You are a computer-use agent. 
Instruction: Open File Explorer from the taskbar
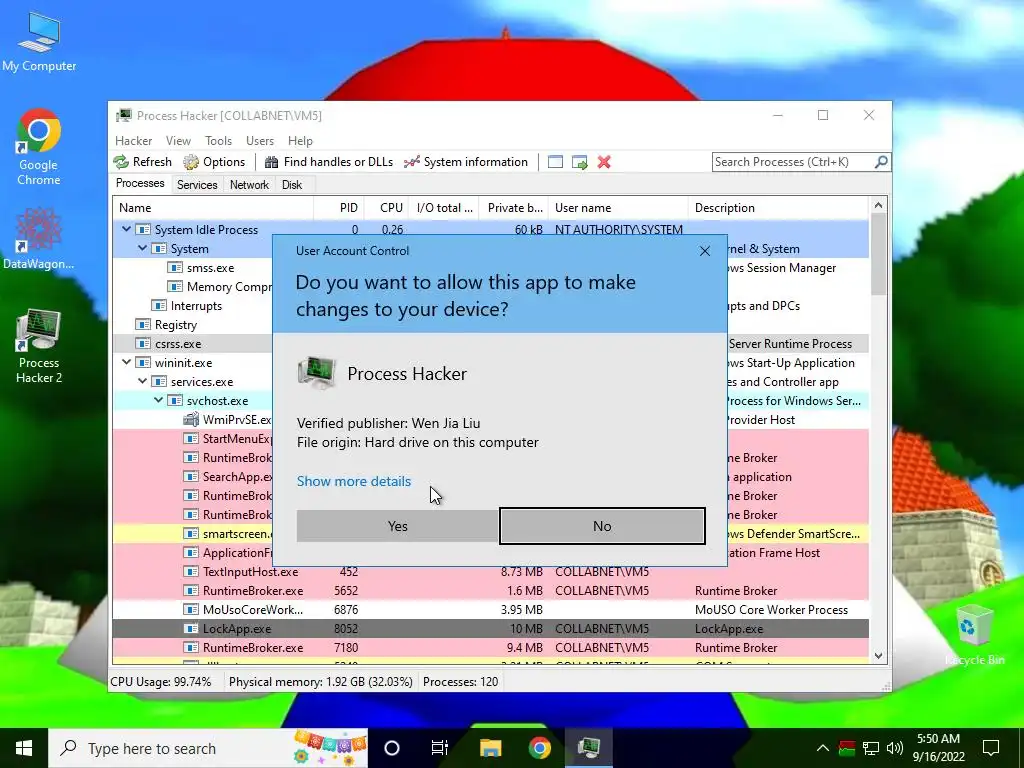490,748
